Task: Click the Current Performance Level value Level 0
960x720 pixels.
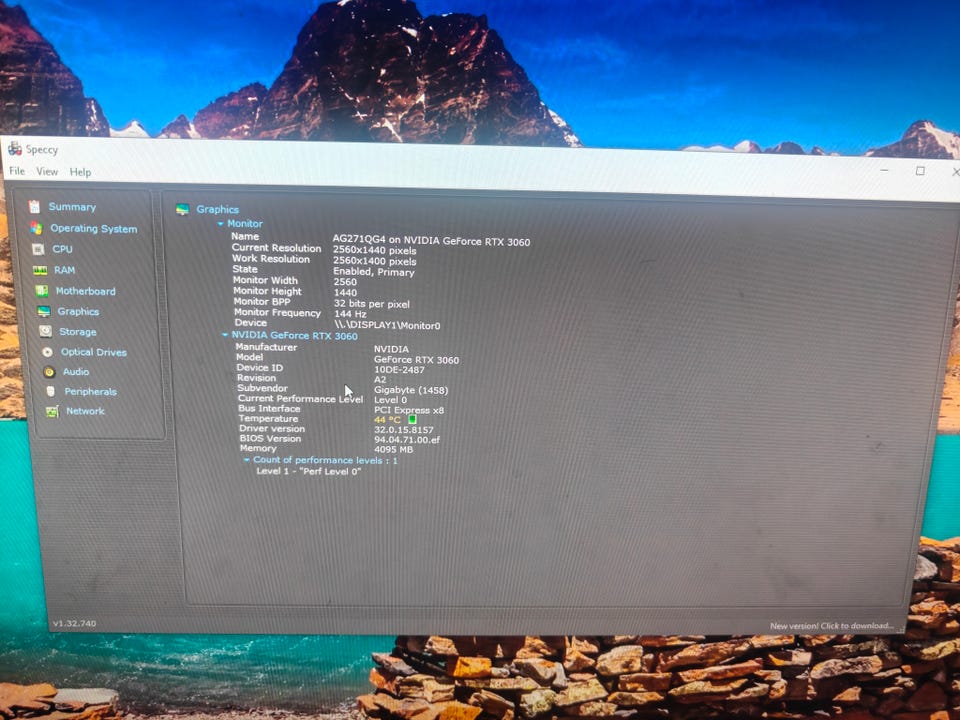Action: [x=391, y=400]
